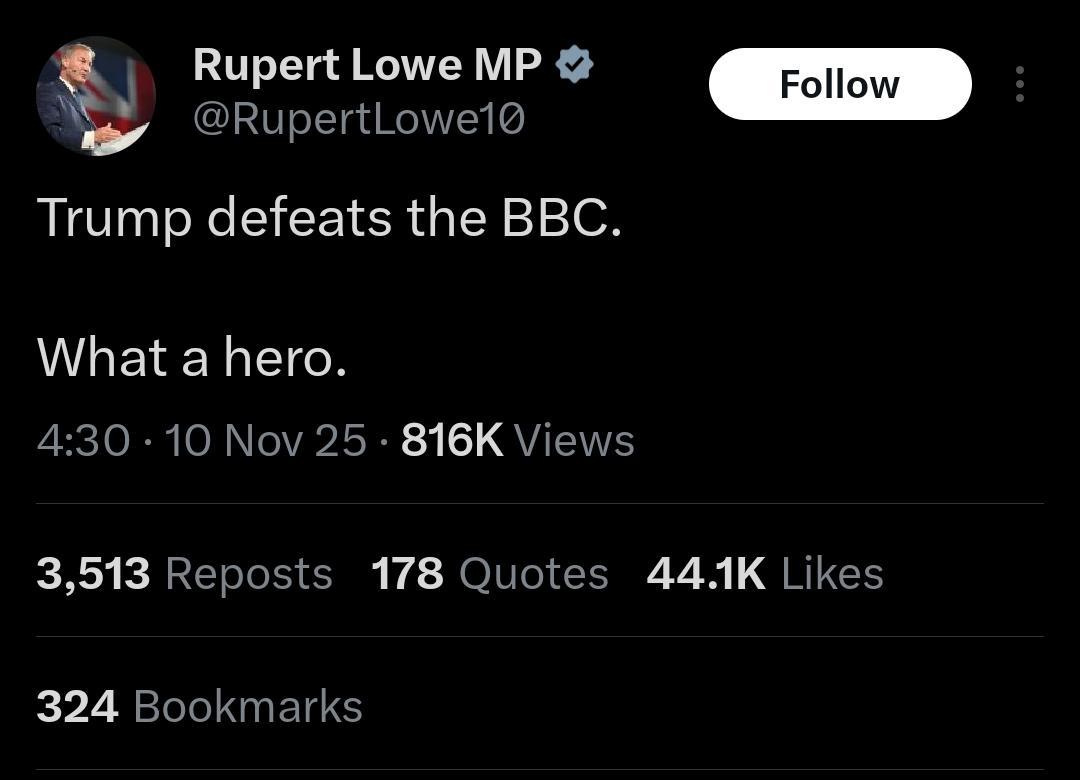Click the 3,513 repost count number
Image resolution: width=1080 pixels, height=780 pixels.
pos(93,574)
